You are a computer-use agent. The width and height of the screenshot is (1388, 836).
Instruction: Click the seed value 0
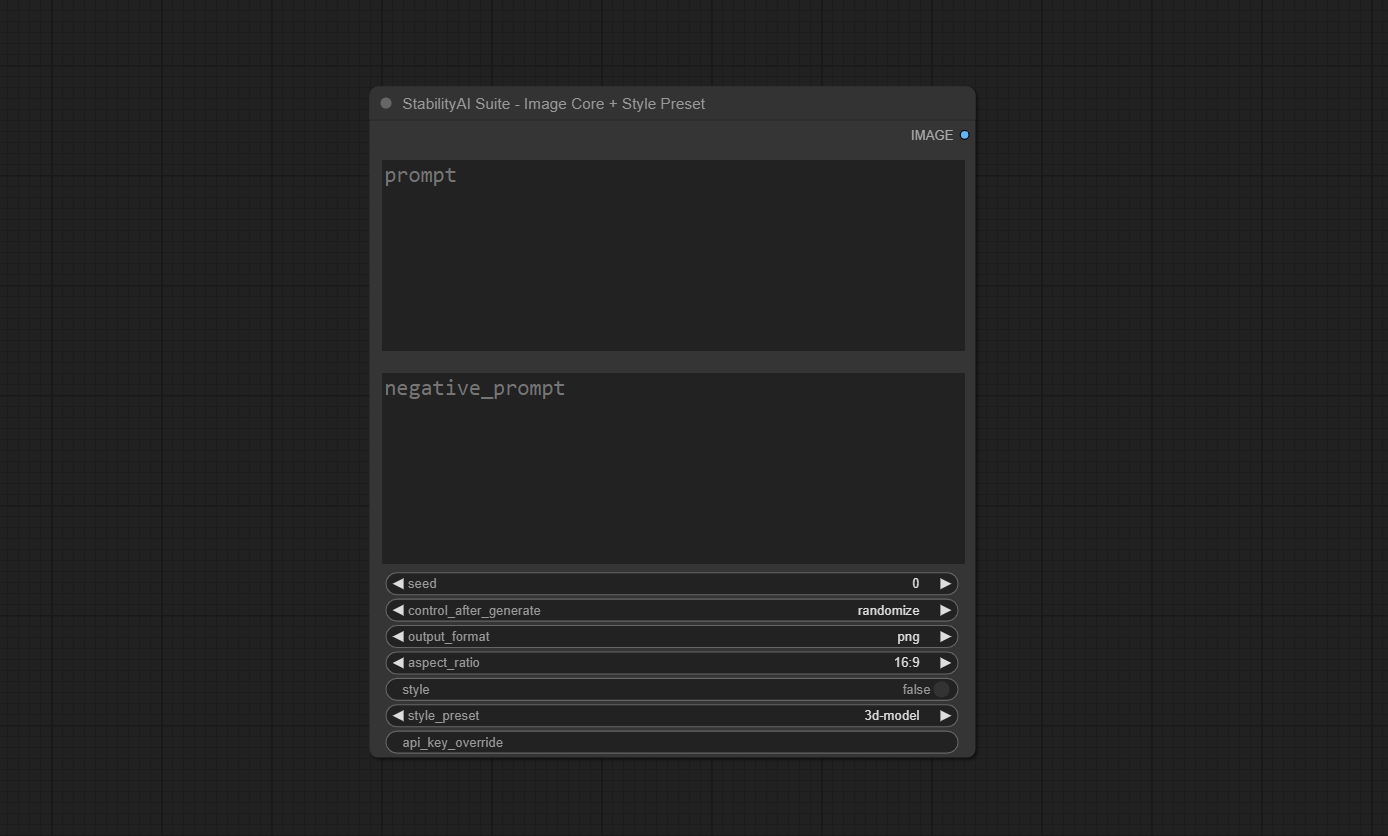[915, 583]
